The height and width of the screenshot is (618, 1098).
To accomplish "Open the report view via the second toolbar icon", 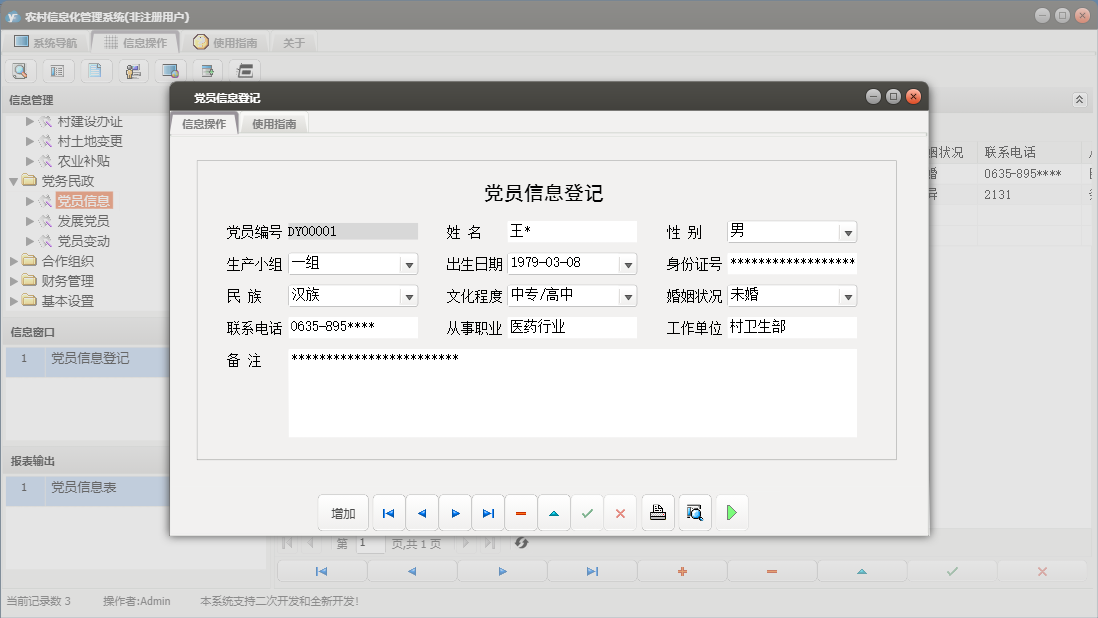I will pyautogui.click(x=57, y=70).
